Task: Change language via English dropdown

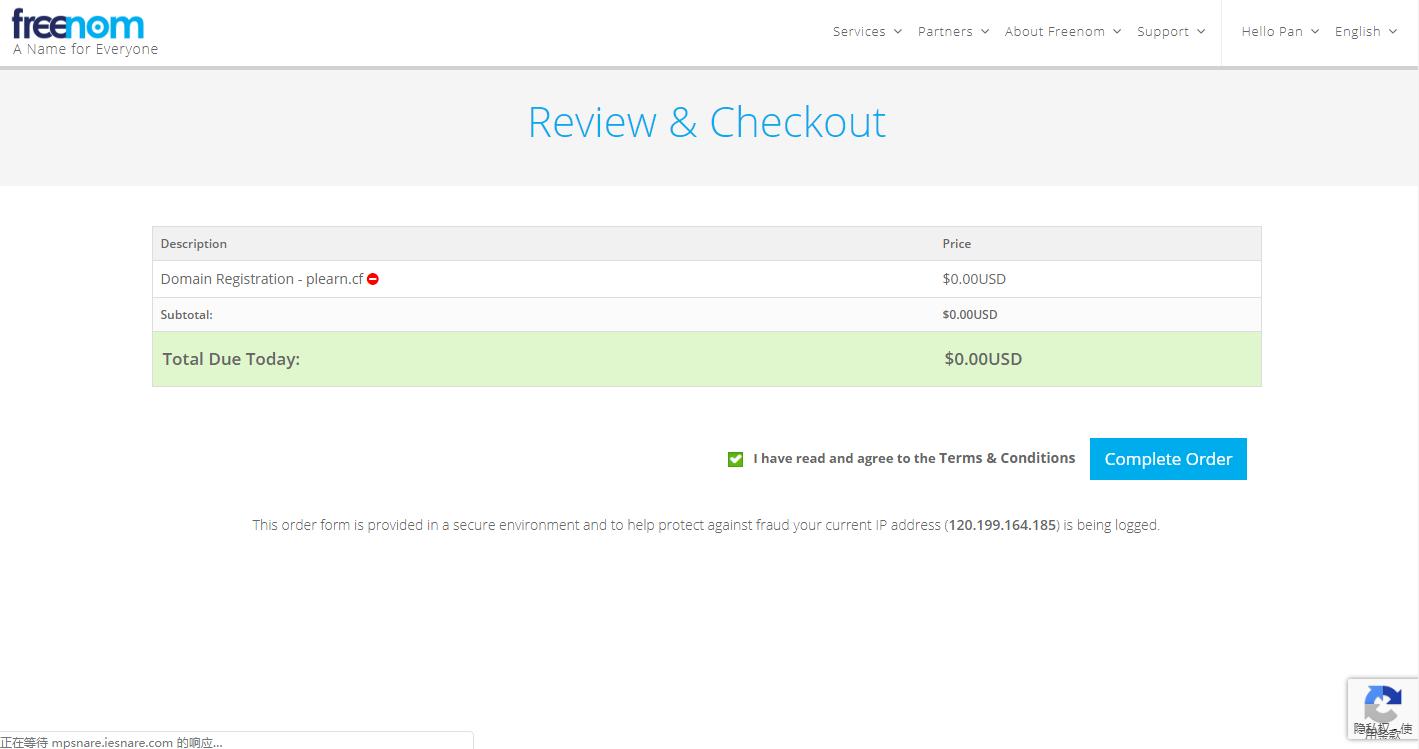Action: [x=1365, y=32]
